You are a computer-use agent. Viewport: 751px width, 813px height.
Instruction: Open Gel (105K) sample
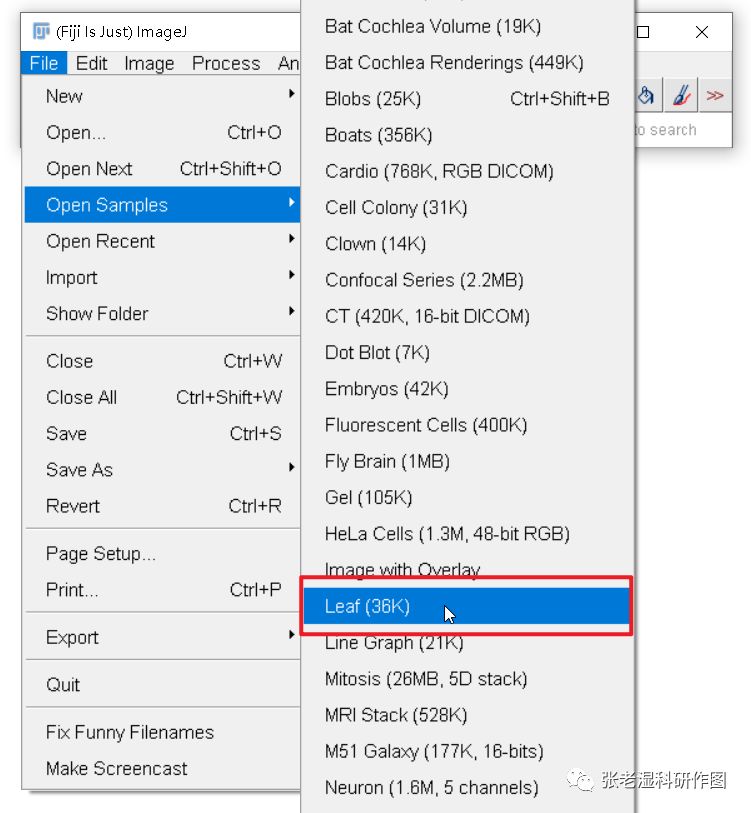pyautogui.click(x=467, y=498)
